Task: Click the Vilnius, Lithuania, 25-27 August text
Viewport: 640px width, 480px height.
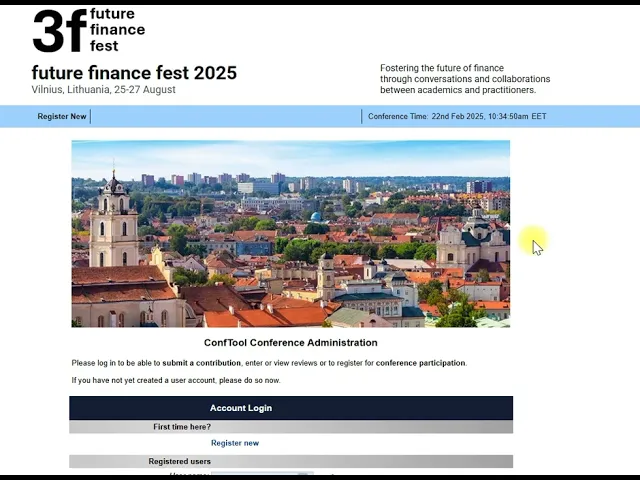Action: point(104,89)
